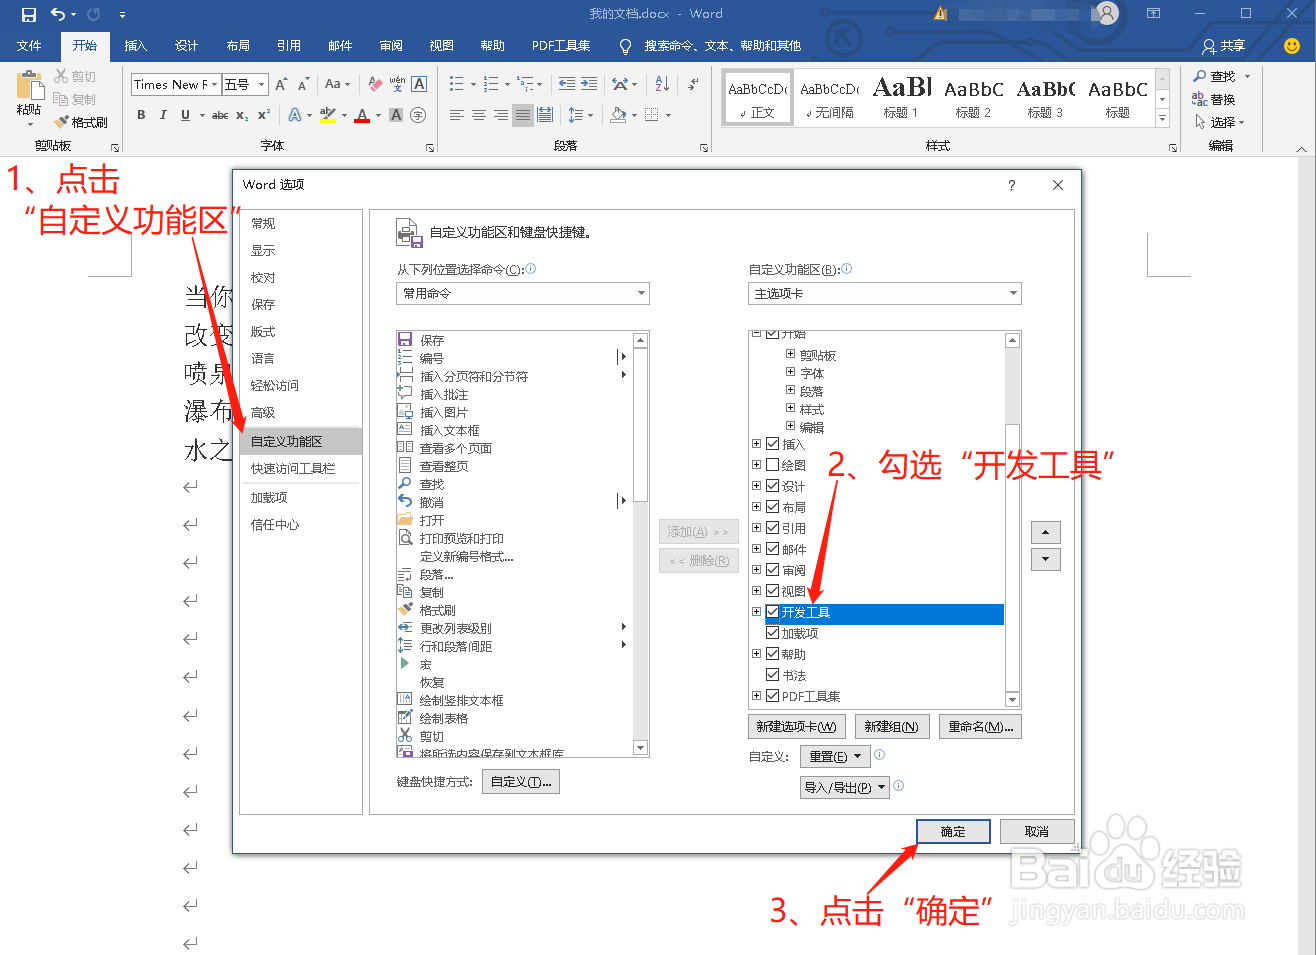Click the smiley feedback icon
Image resolution: width=1316 pixels, height=955 pixels.
1292,46
